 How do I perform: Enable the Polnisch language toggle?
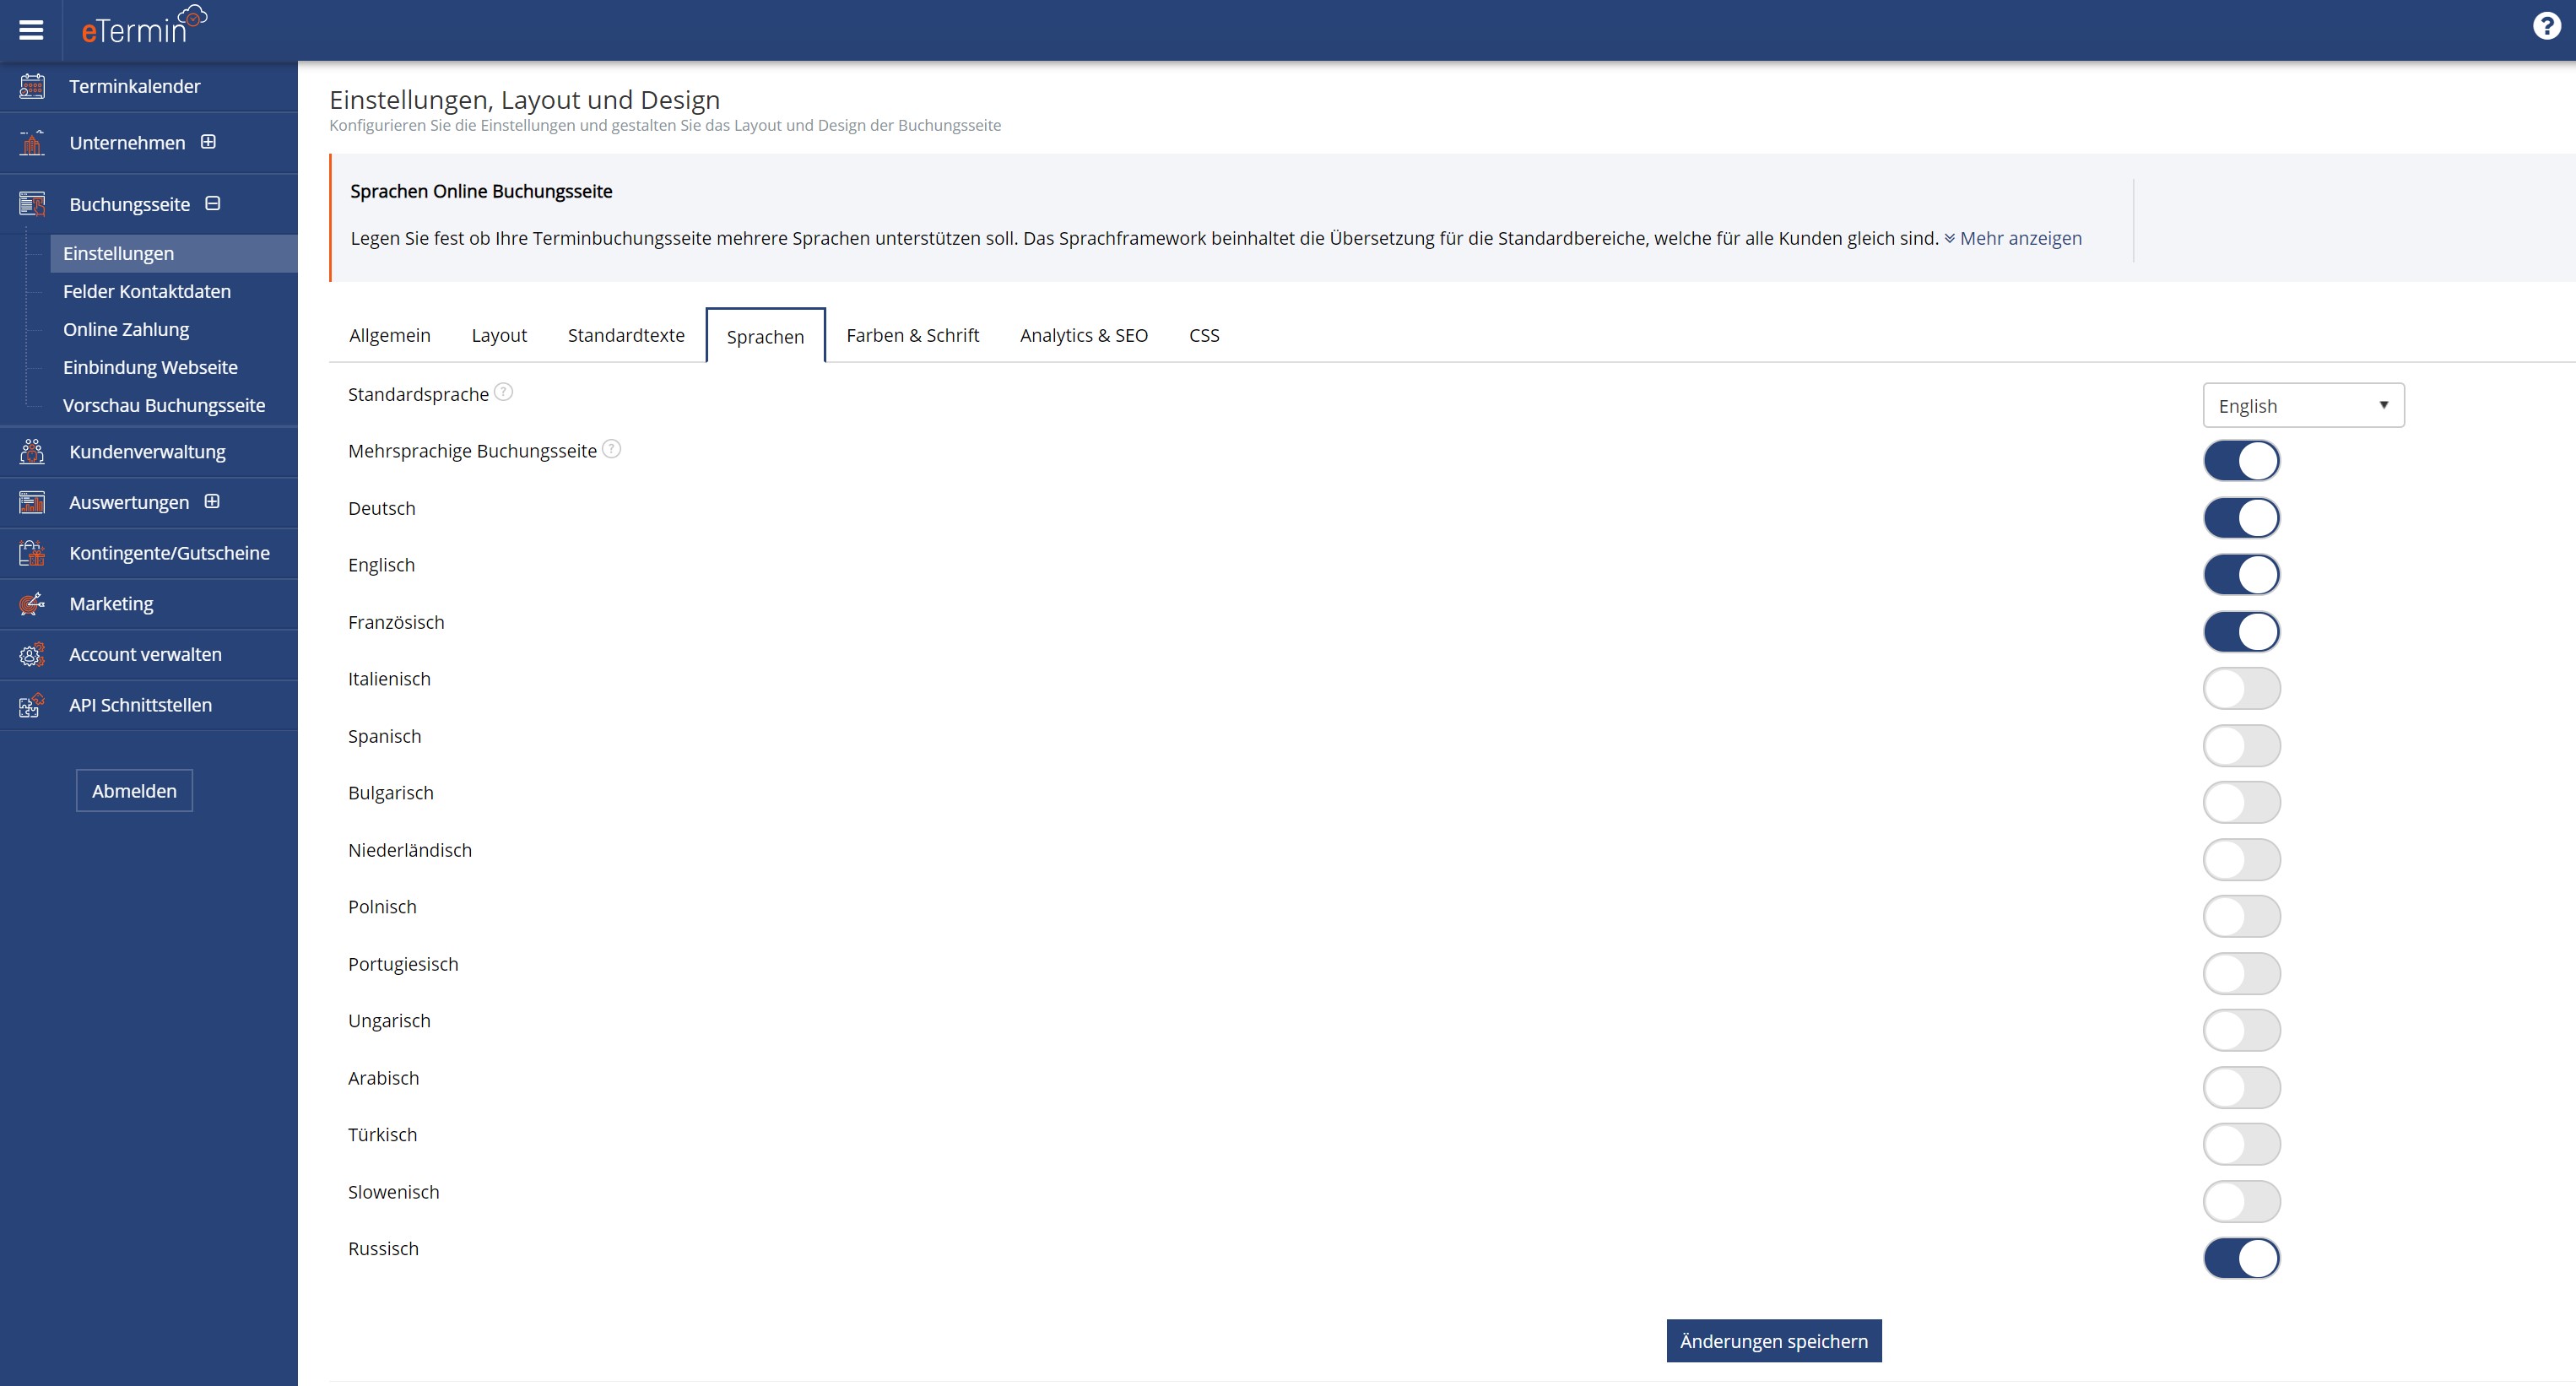point(2241,917)
